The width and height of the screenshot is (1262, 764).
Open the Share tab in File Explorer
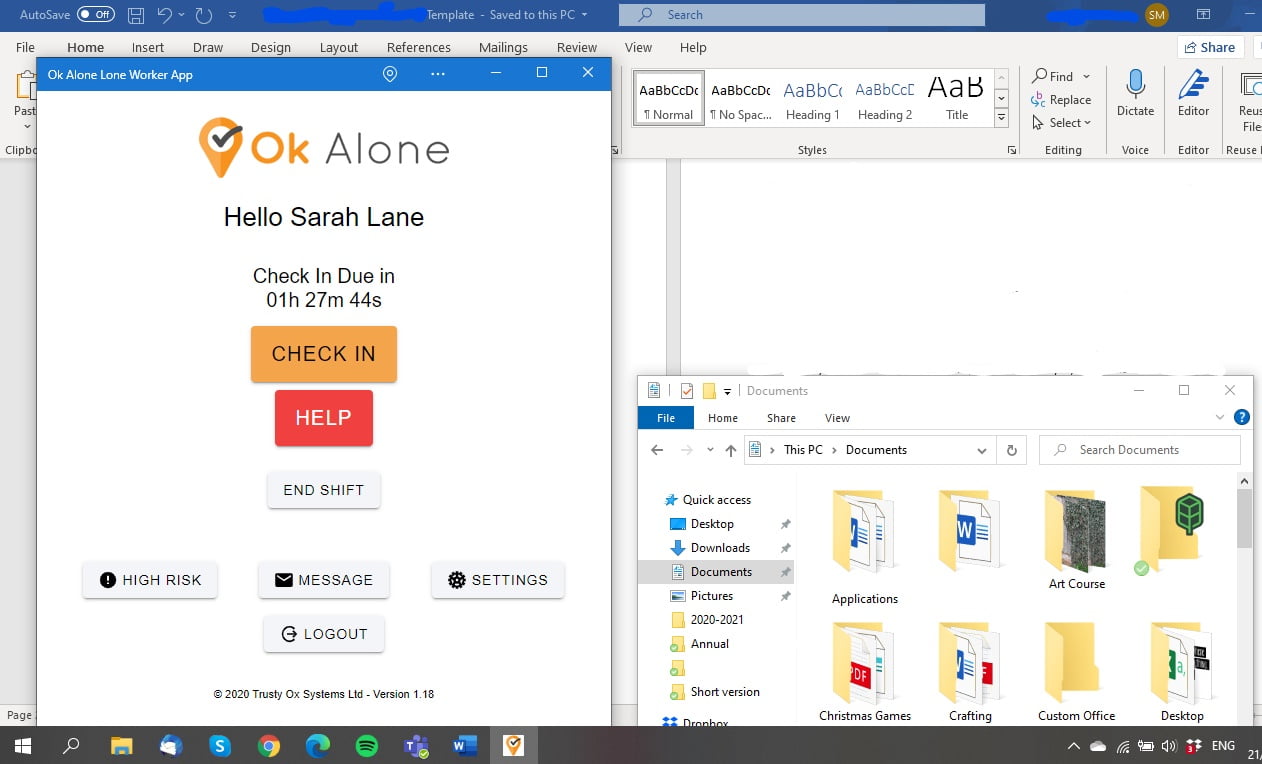tap(782, 418)
